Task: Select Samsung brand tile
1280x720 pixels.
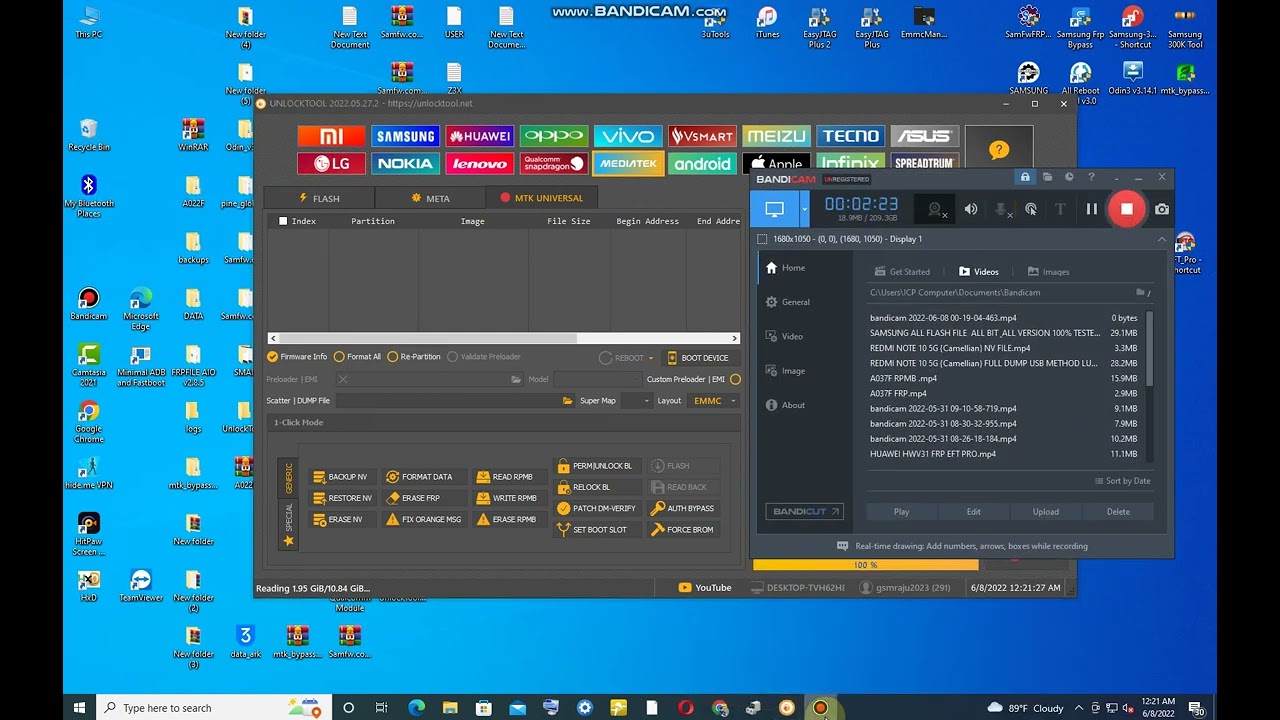Action: pyautogui.click(x=405, y=136)
